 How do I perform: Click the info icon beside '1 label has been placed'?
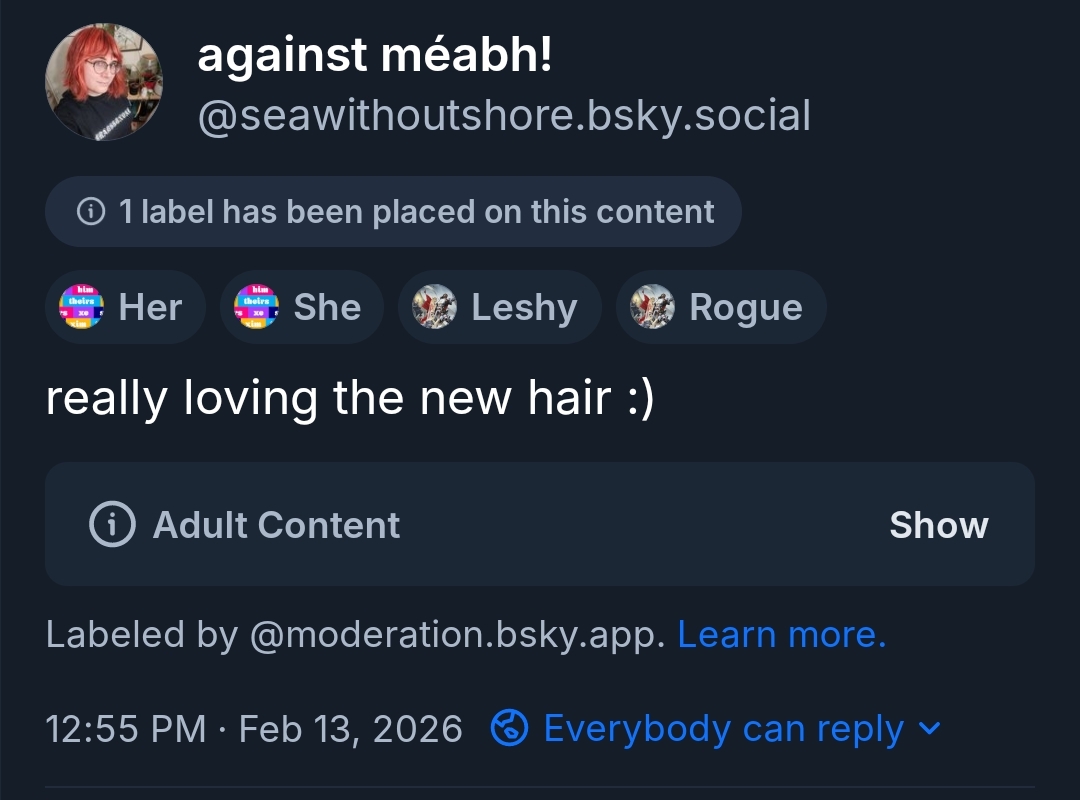[x=91, y=212]
